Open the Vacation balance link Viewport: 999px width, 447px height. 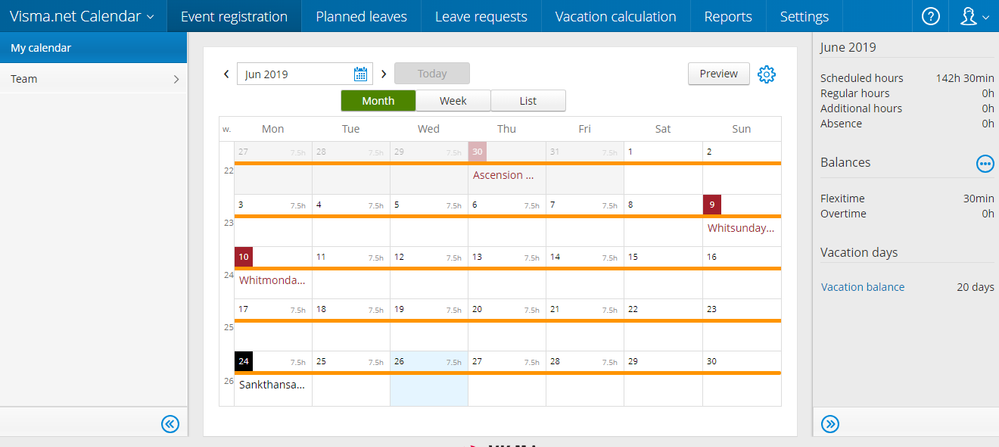pos(863,287)
